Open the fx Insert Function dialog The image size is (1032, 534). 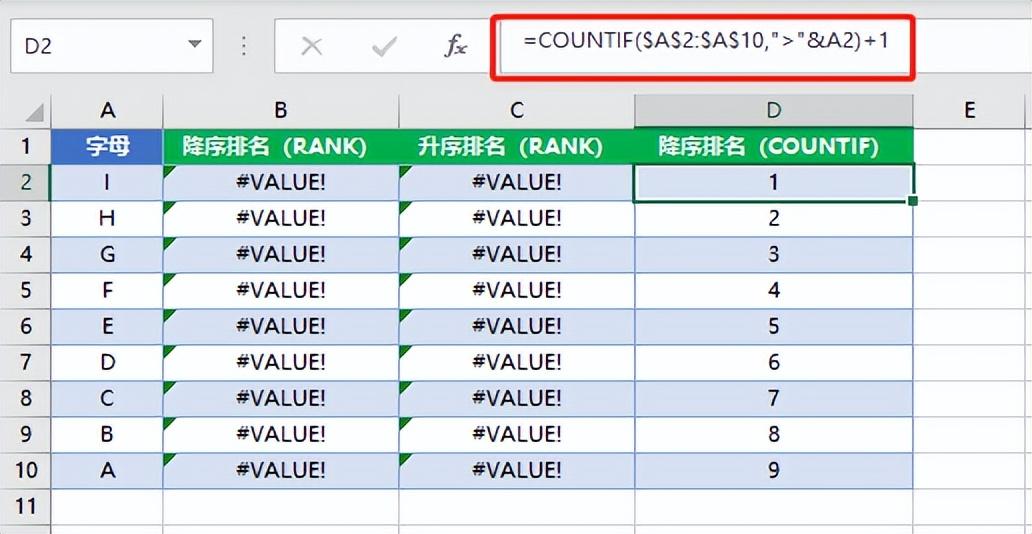click(455, 46)
